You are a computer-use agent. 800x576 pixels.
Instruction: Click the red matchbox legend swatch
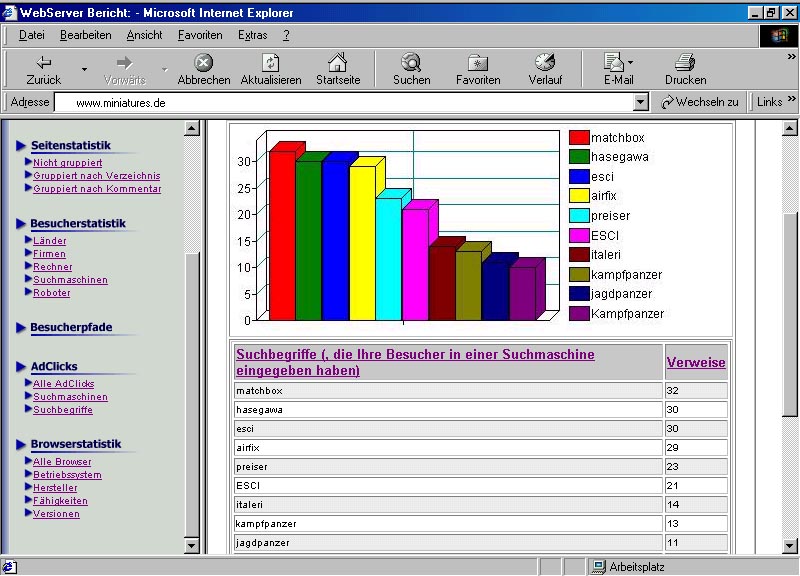click(579, 137)
